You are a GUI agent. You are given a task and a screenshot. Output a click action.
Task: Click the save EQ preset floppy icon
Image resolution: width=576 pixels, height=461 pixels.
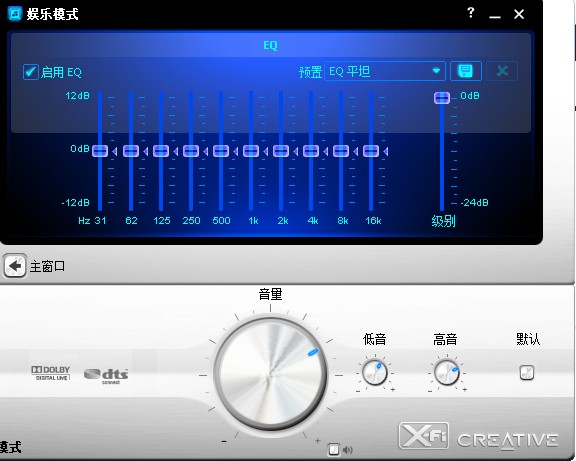466,71
